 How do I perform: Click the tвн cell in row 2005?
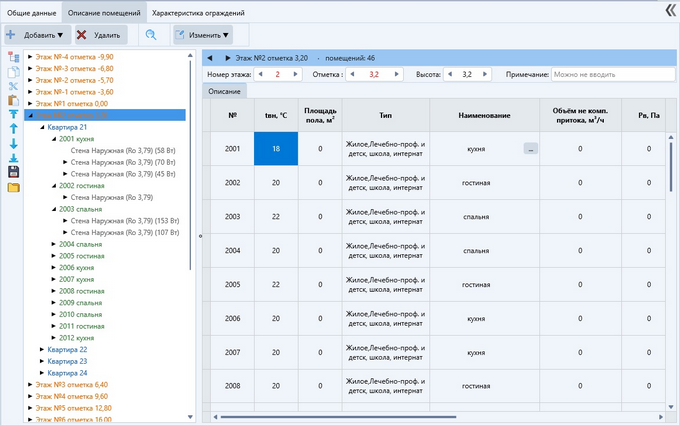click(x=276, y=285)
